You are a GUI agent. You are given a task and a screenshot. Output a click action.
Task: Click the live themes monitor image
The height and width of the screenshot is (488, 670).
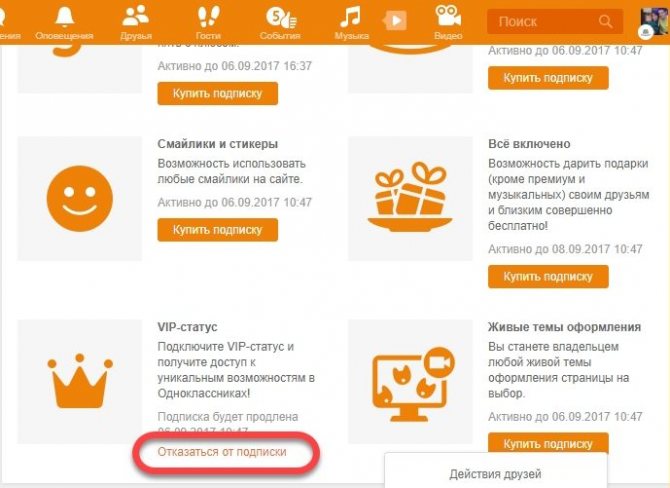pos(410,382)
